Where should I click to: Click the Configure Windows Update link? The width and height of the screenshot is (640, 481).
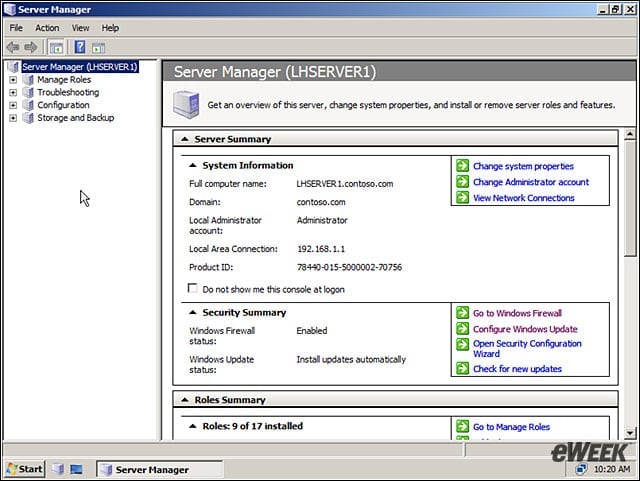click(x=525, y=329)
